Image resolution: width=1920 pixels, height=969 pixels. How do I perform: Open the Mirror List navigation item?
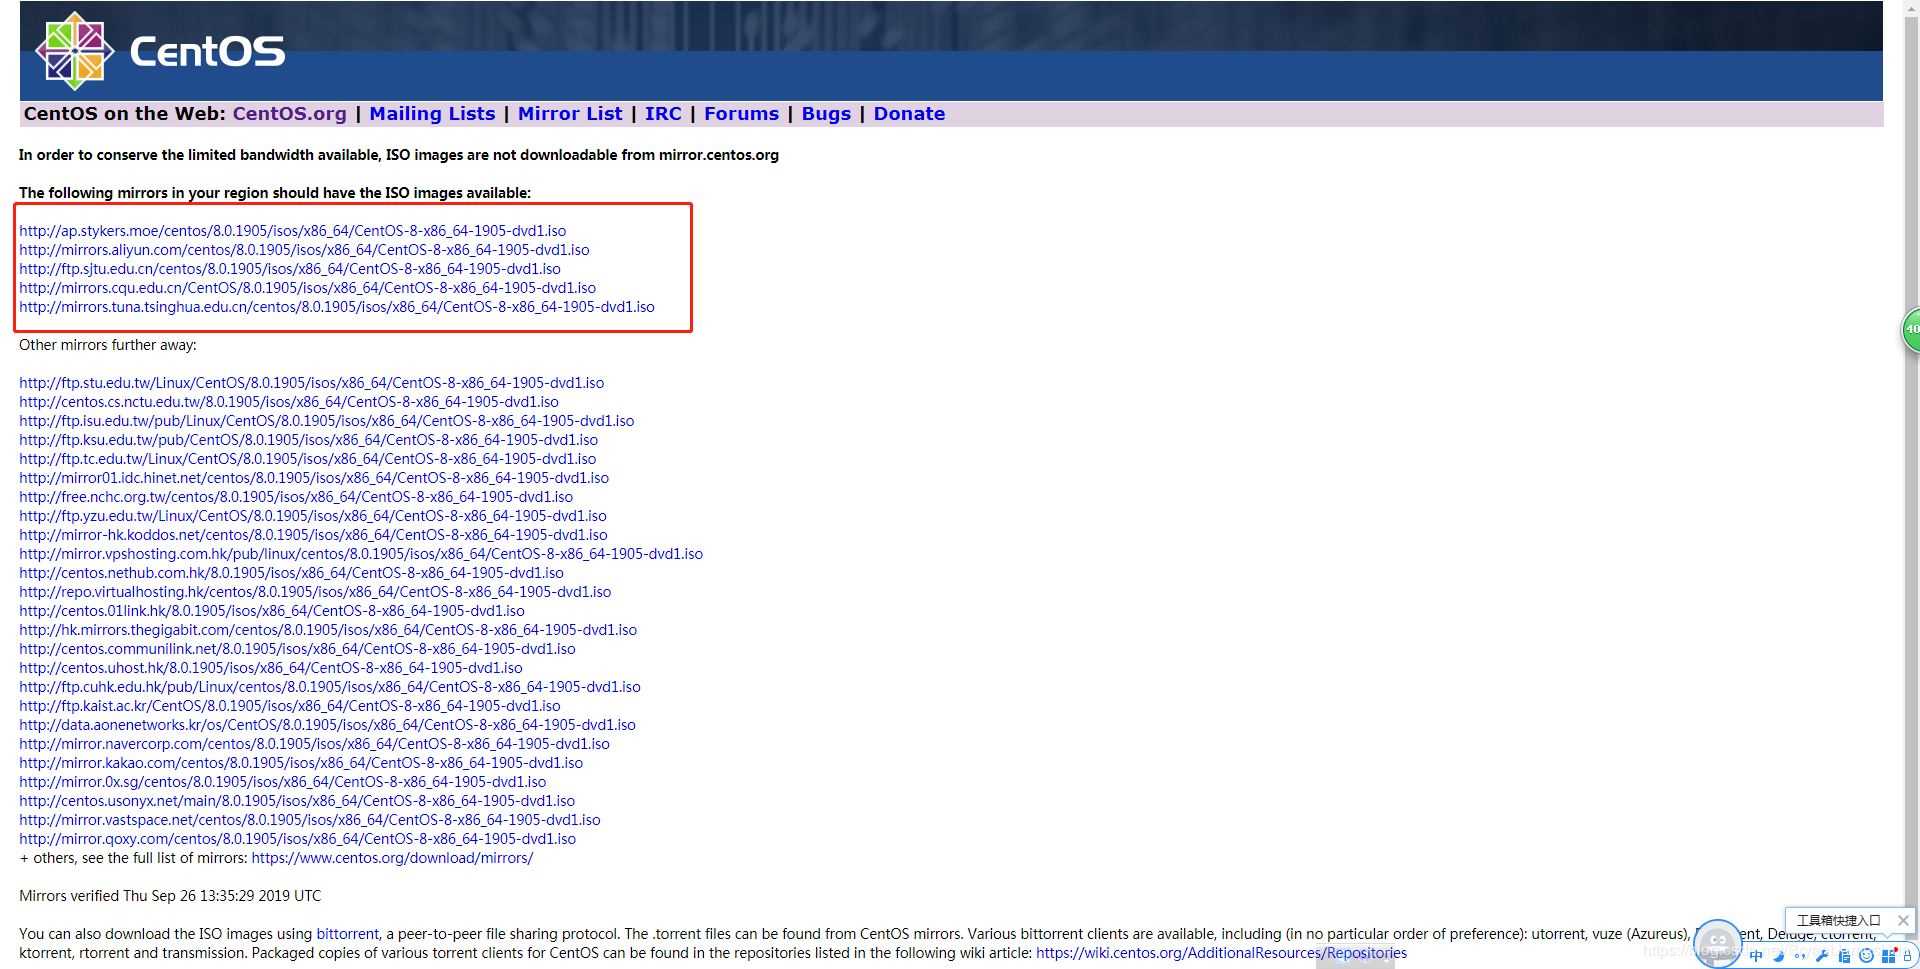(x=570, y=113)
